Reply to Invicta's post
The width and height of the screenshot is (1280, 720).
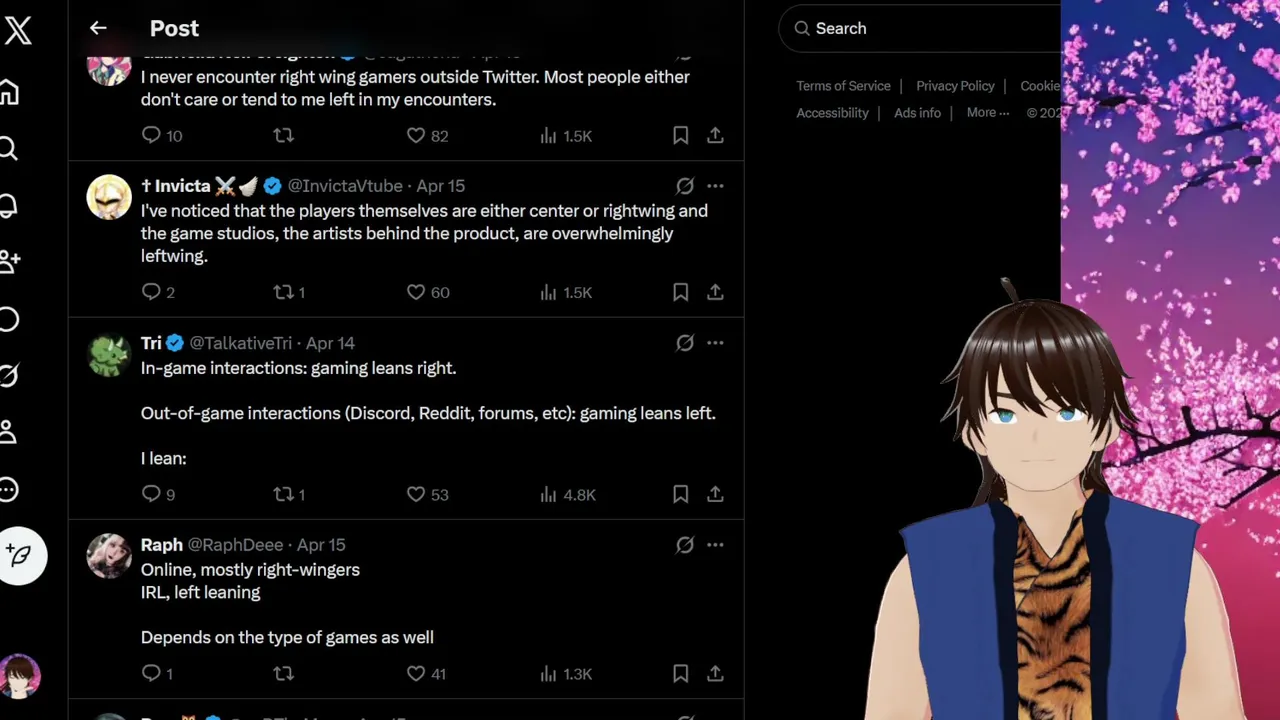click(151, 292)
